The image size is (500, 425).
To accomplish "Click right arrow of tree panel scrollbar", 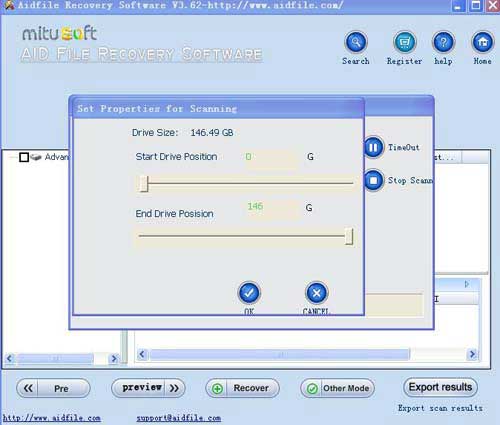I will [114, 359].
